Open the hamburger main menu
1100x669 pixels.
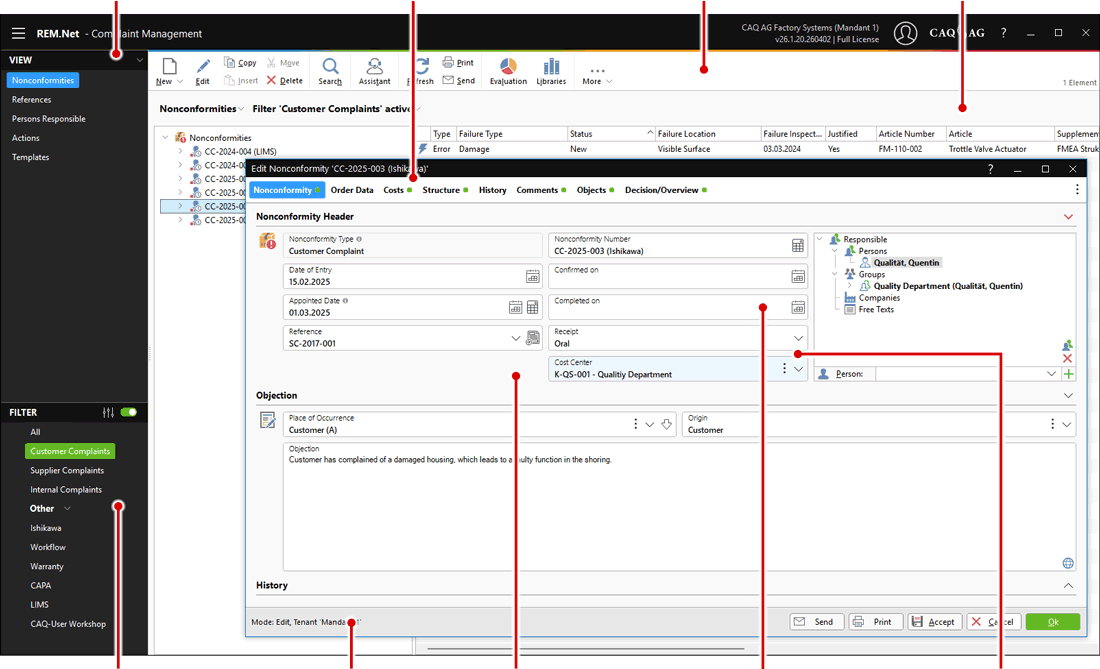coord(18,34)
